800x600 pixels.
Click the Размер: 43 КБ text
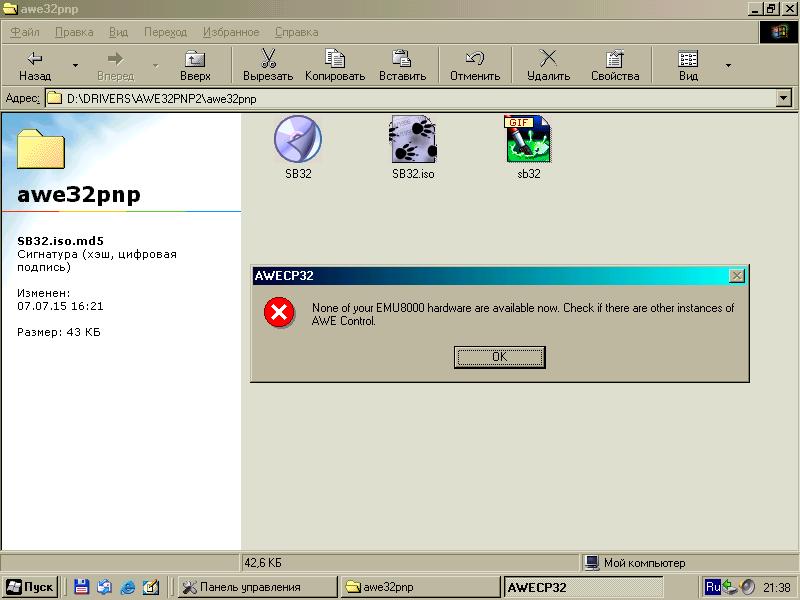59,332
